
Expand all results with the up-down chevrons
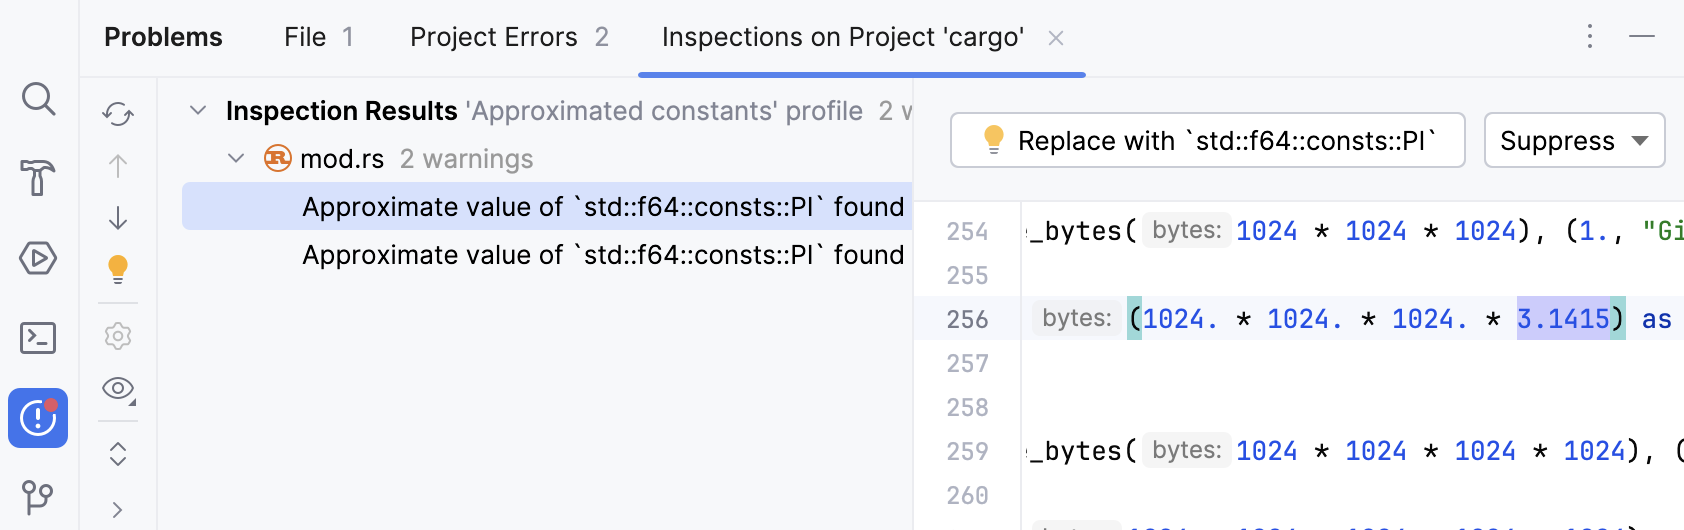click(118, 454)
